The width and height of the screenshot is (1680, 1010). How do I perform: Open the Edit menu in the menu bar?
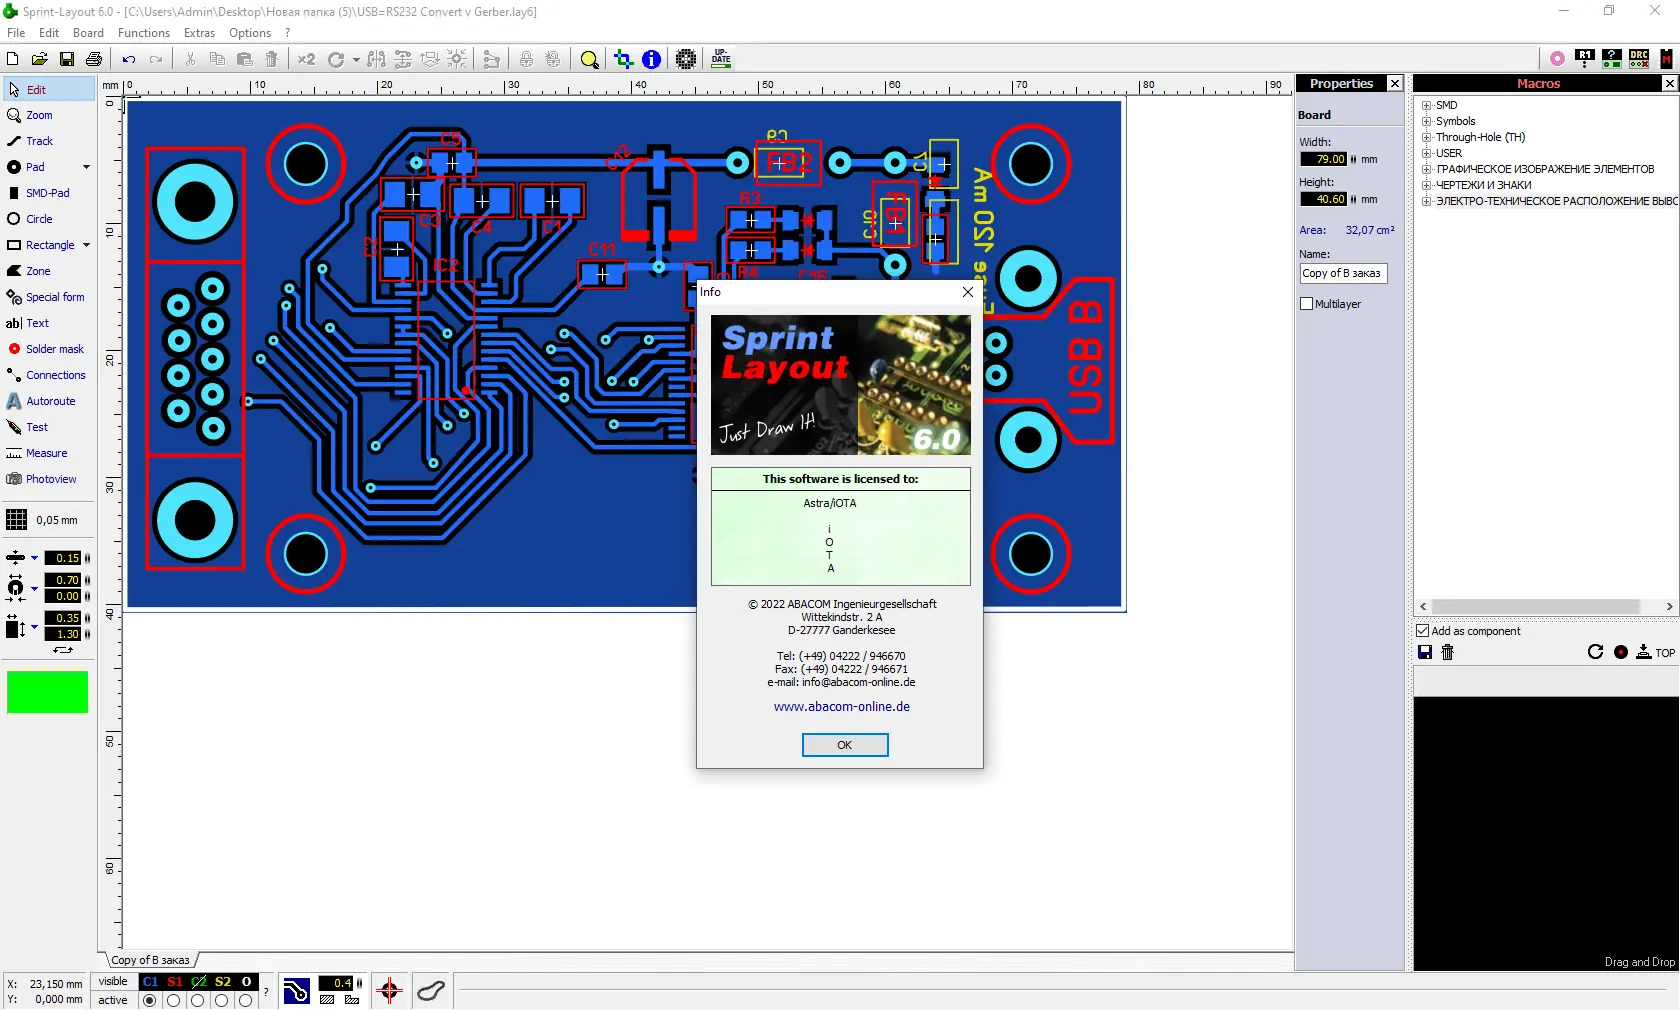49,33
